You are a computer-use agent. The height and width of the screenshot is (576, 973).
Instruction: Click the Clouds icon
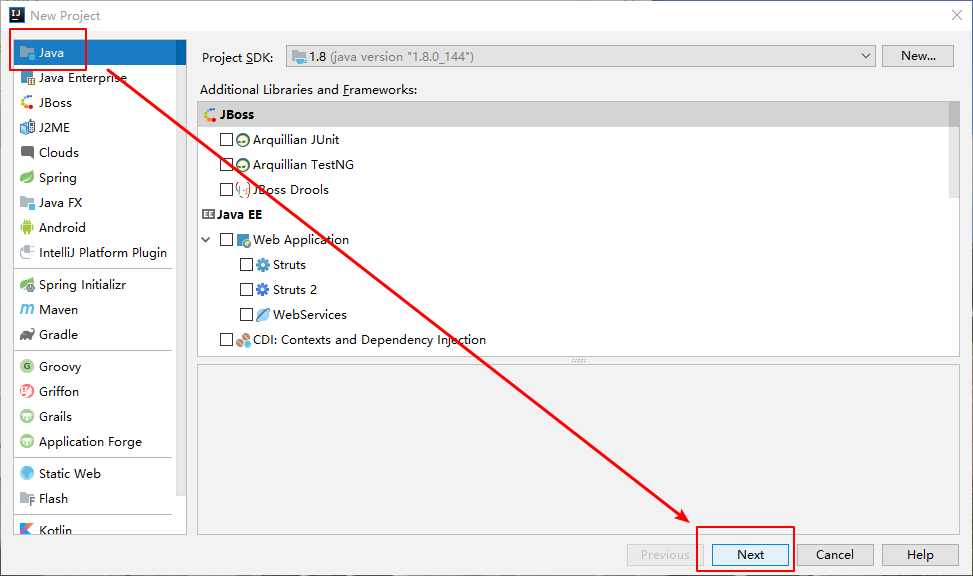(x=27, y=152)
